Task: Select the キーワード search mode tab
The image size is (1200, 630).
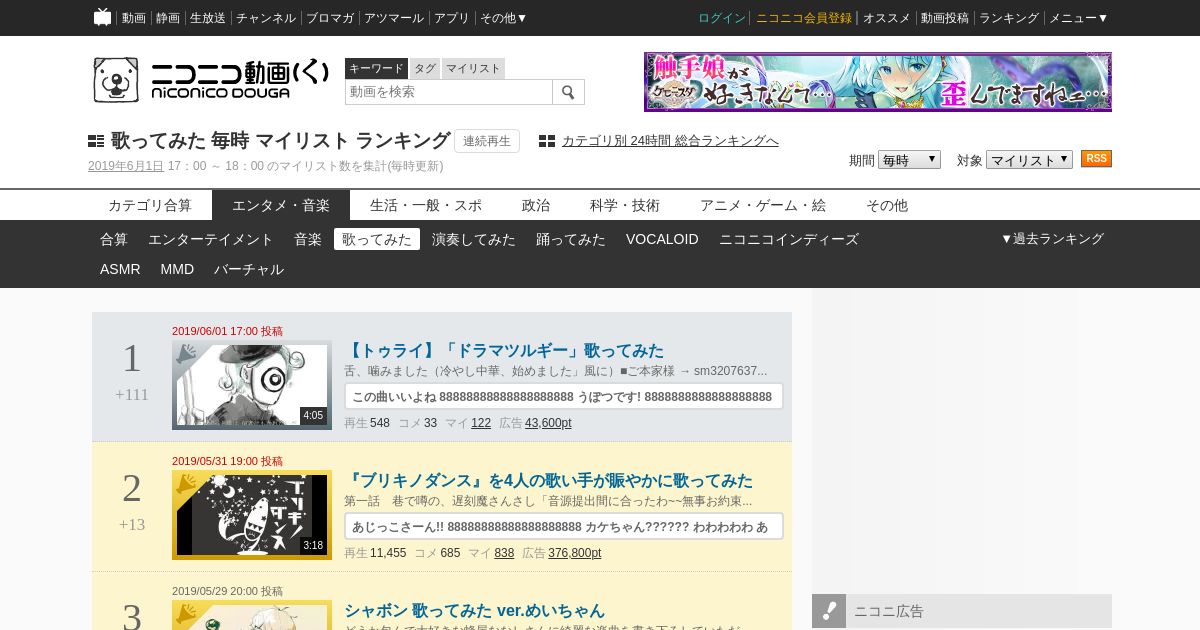Action: point(376,68)
